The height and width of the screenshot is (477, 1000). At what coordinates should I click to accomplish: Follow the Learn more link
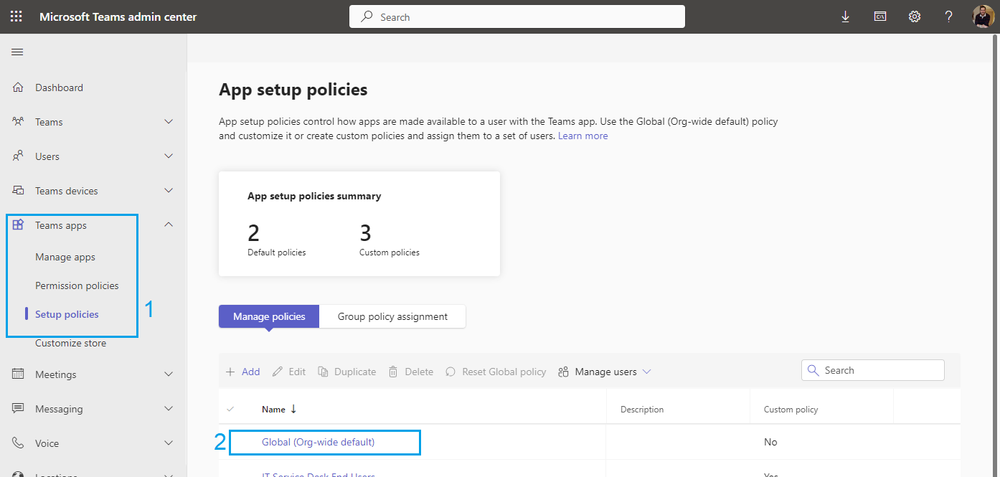click(583, 136)
